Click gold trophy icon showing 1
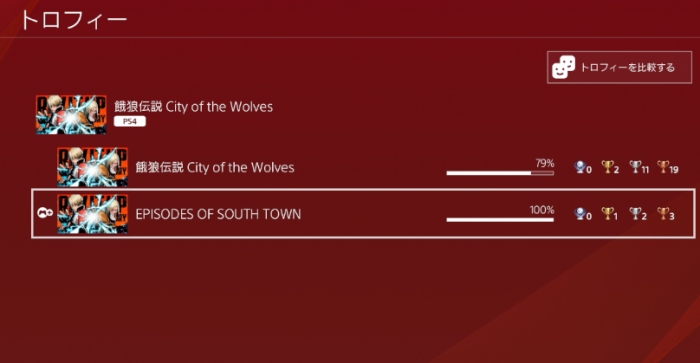 pos(607,213)
